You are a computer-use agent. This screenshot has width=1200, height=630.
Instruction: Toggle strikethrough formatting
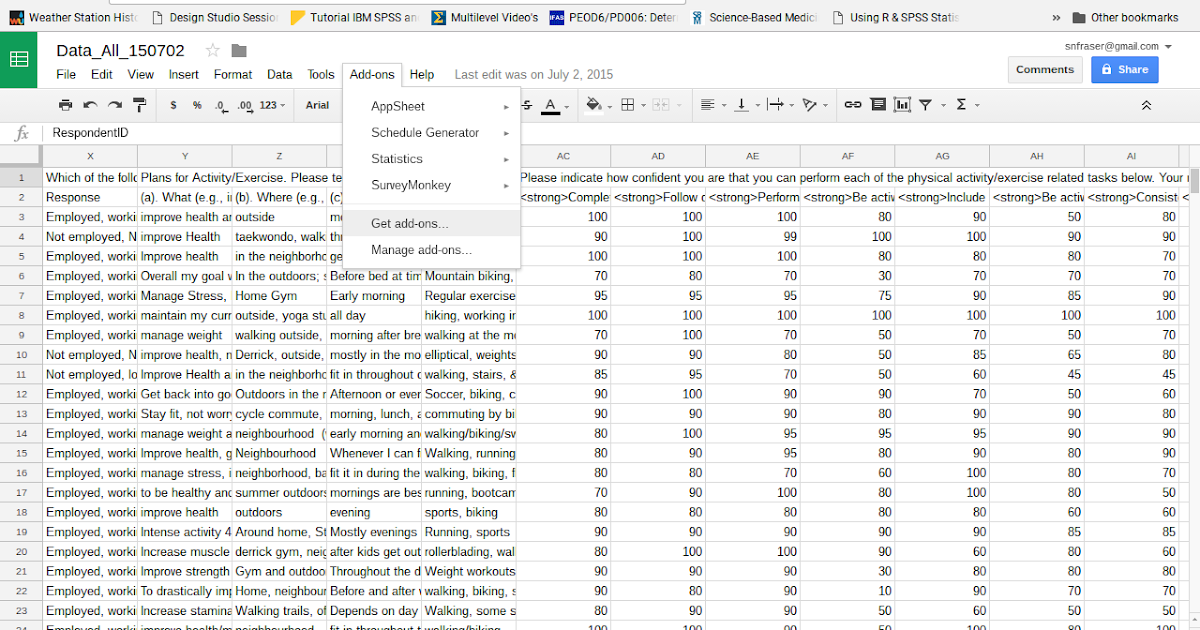point(527,104)
